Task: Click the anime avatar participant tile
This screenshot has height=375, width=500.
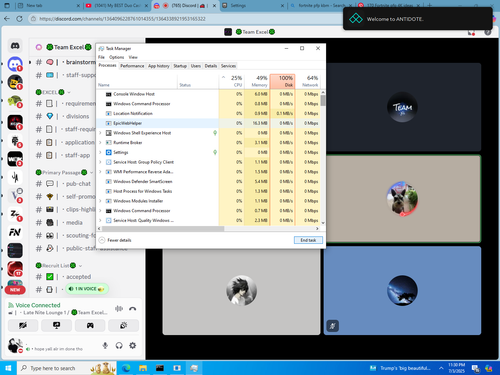Action: [241, 291]
